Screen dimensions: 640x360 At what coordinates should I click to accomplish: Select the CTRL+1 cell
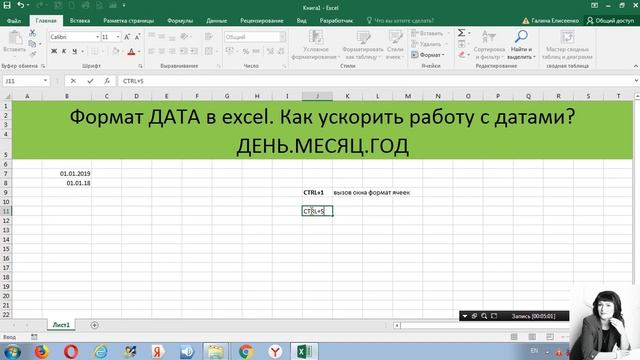[317, 192]
